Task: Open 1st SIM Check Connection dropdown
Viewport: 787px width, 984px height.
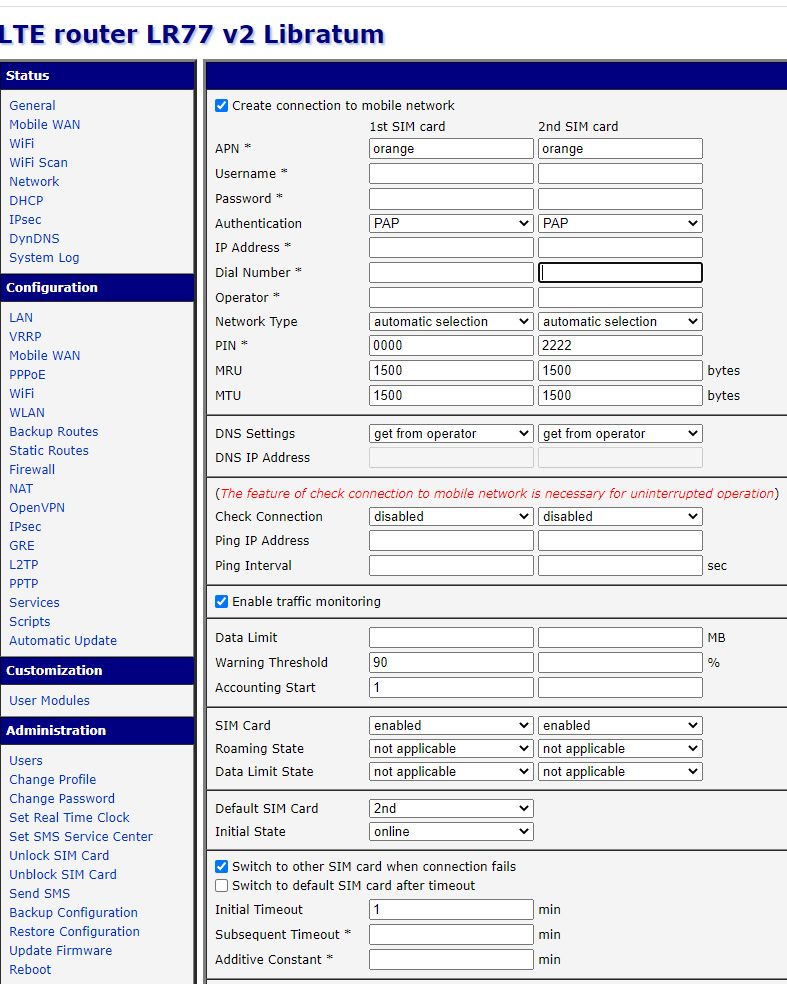Action: pos(451,516)
